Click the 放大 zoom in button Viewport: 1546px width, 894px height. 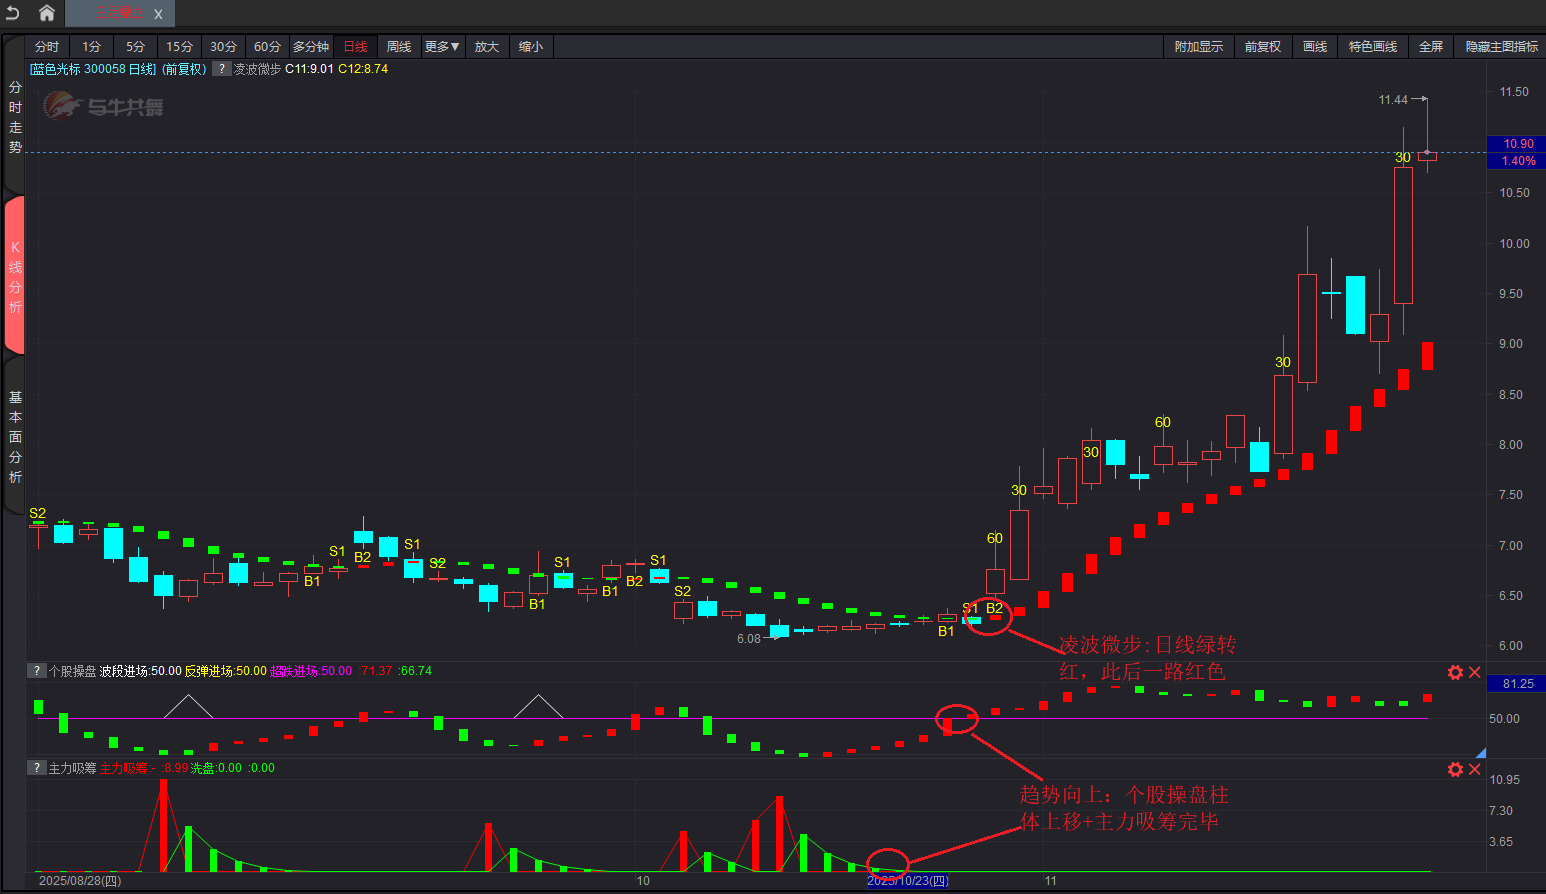(x=487, y=47)
